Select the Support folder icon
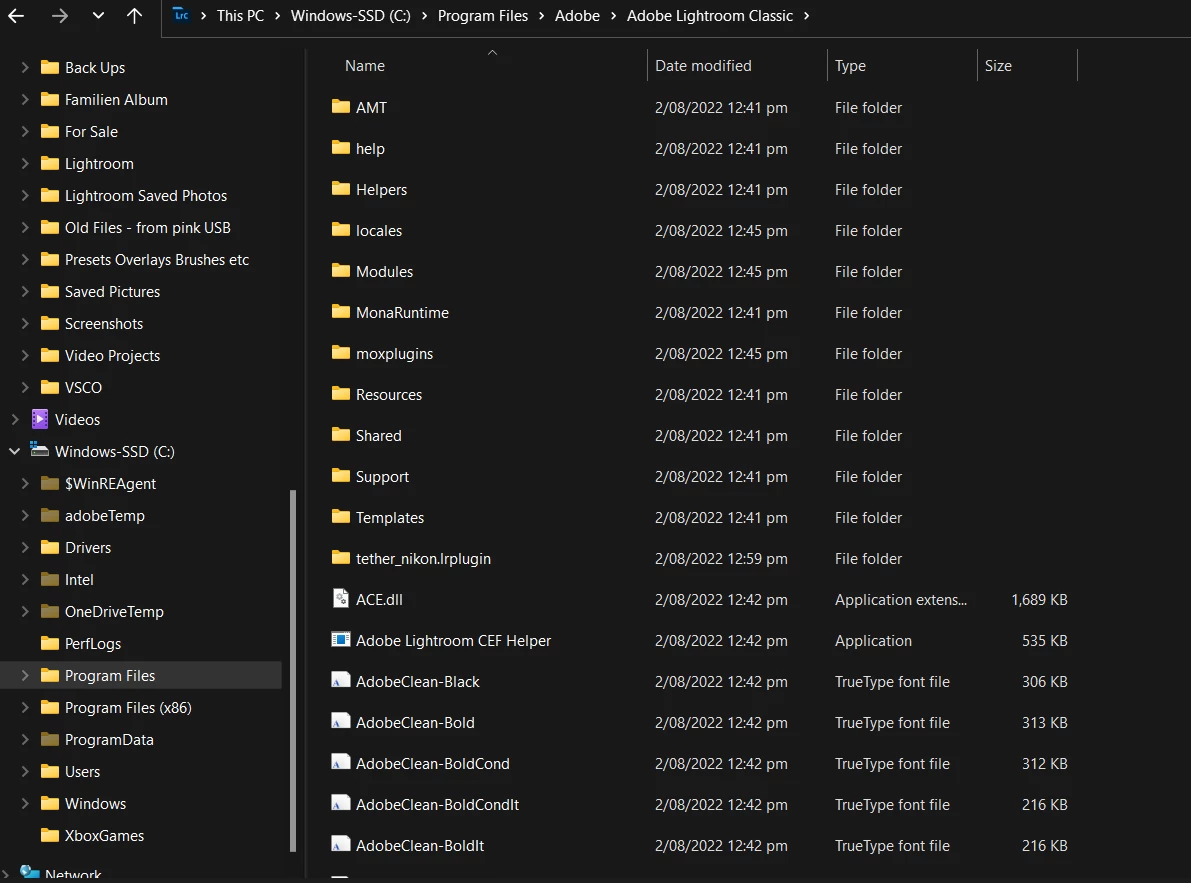This screenshot has height=883, width=1191. [x=341, y=475]
